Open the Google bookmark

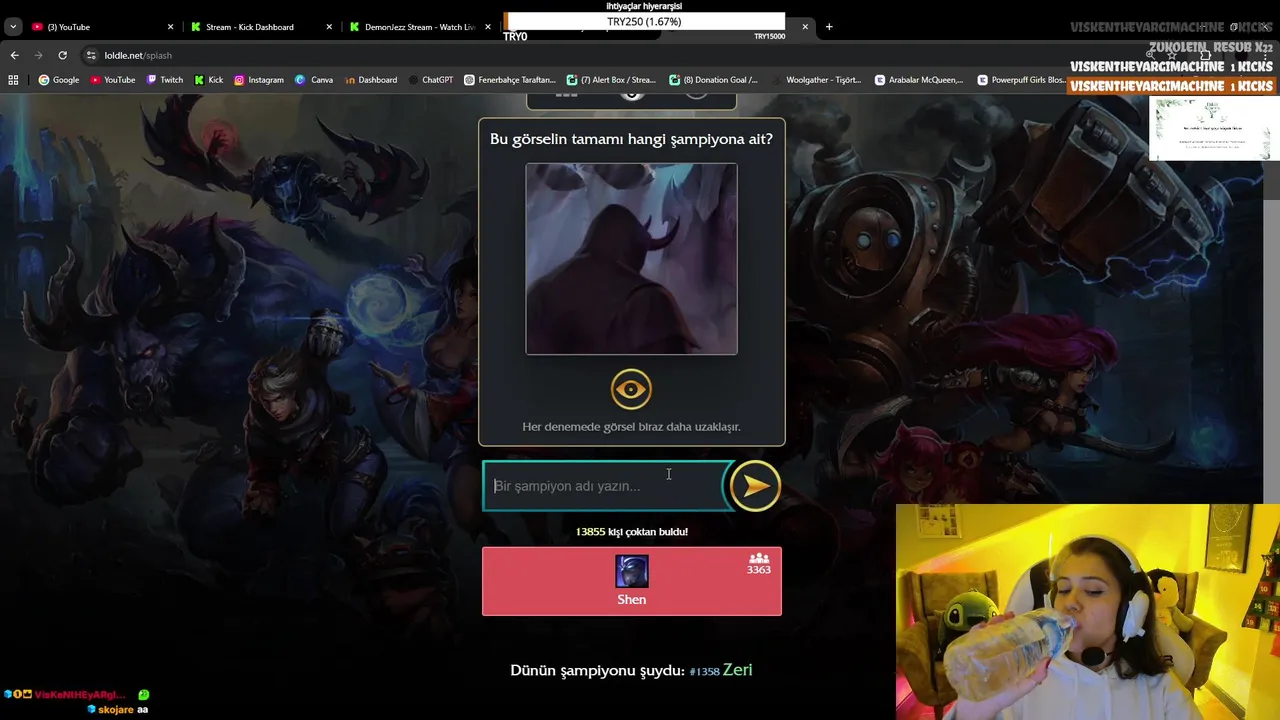(59, 80)
